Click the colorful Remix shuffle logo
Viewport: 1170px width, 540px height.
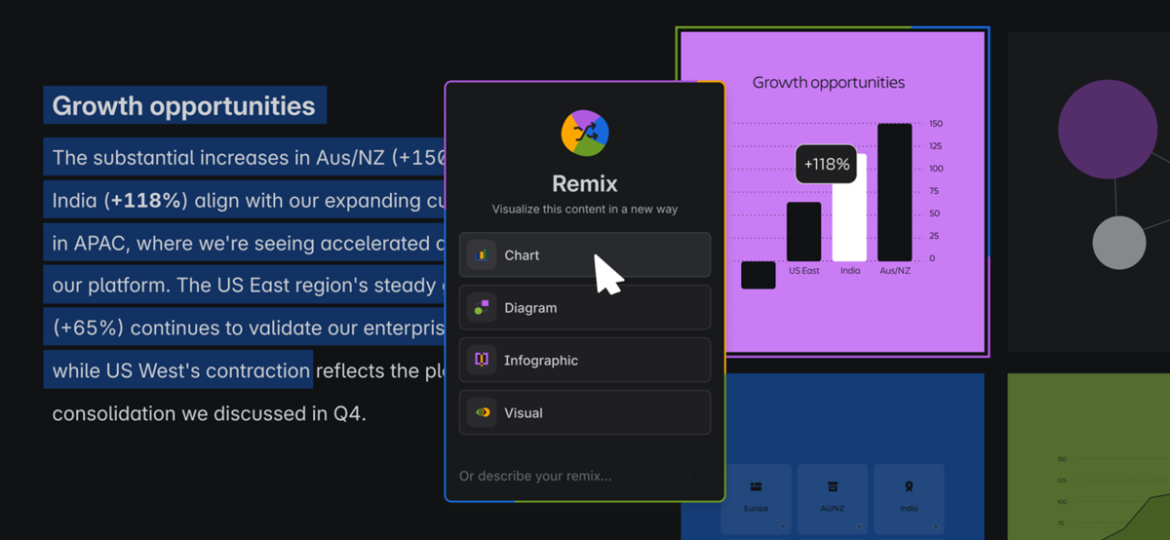(x=585, y=133)
